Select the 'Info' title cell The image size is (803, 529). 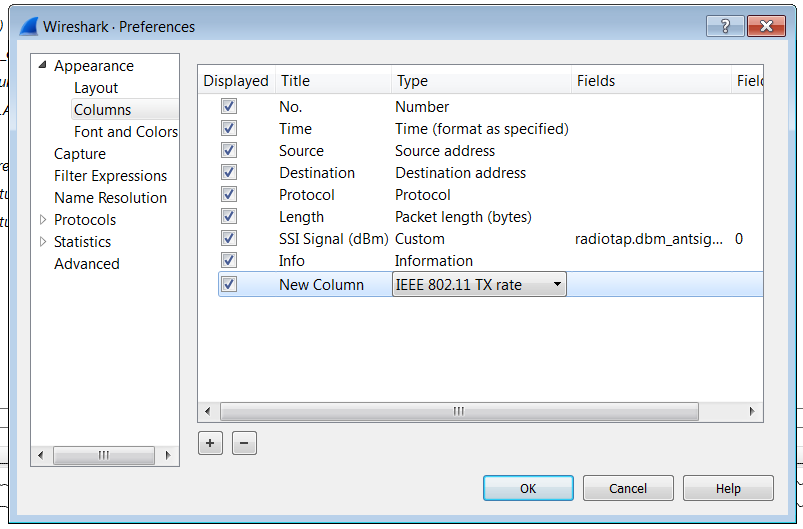tap(291, 261)
